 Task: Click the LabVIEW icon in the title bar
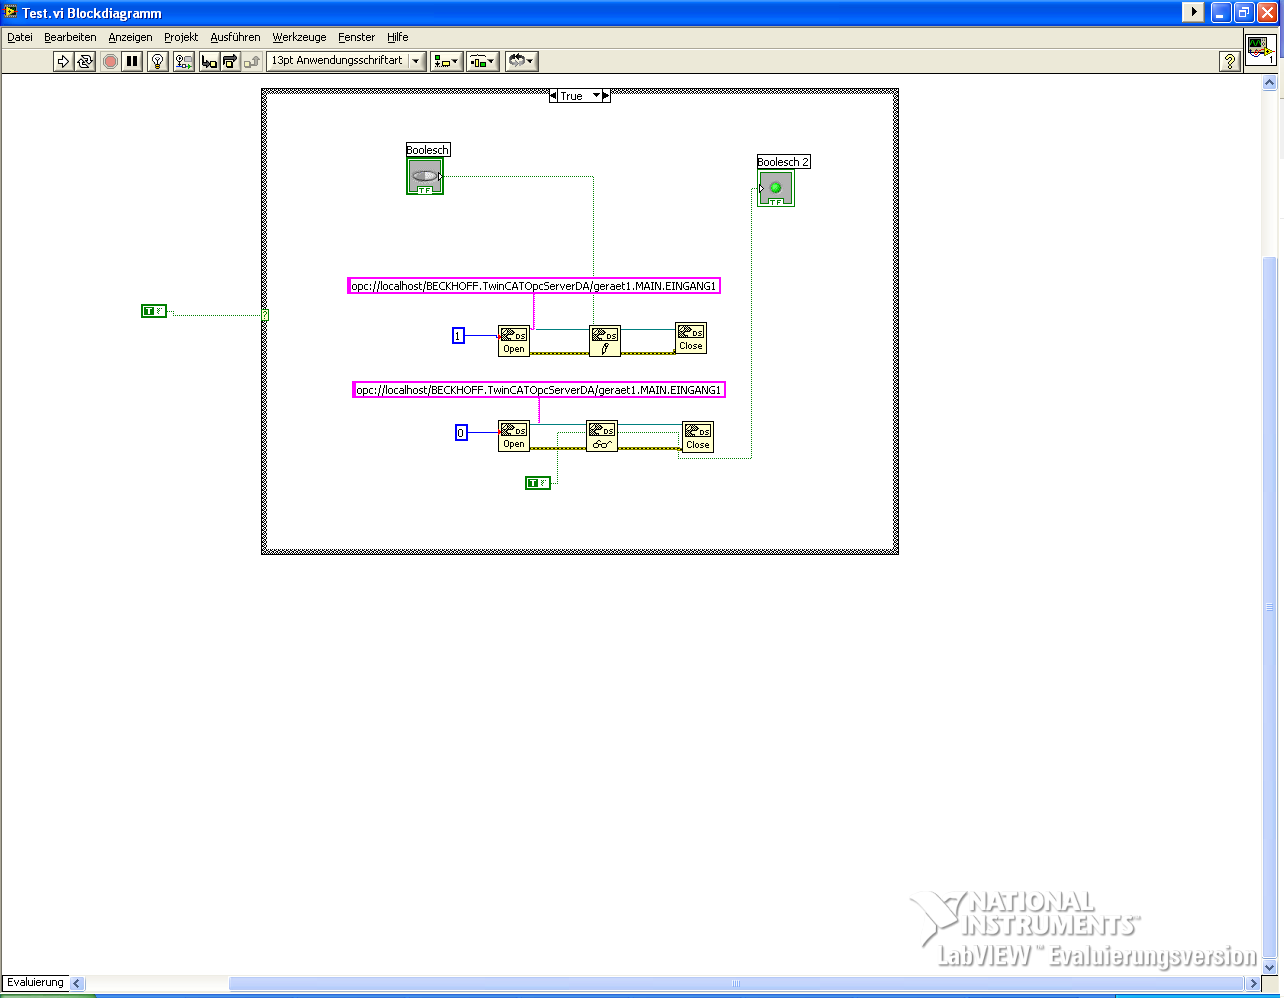tap(11, 13)
